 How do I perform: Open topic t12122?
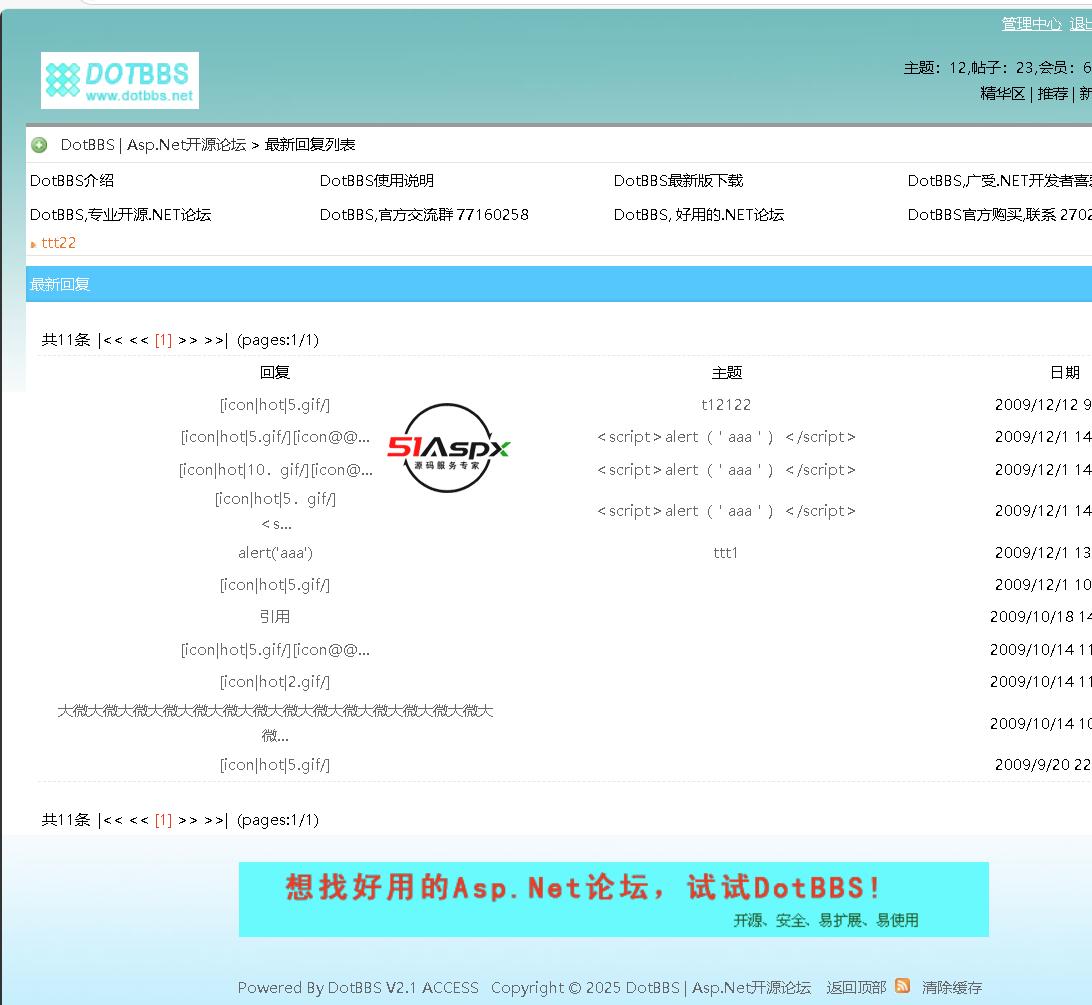tap(726, 405)
